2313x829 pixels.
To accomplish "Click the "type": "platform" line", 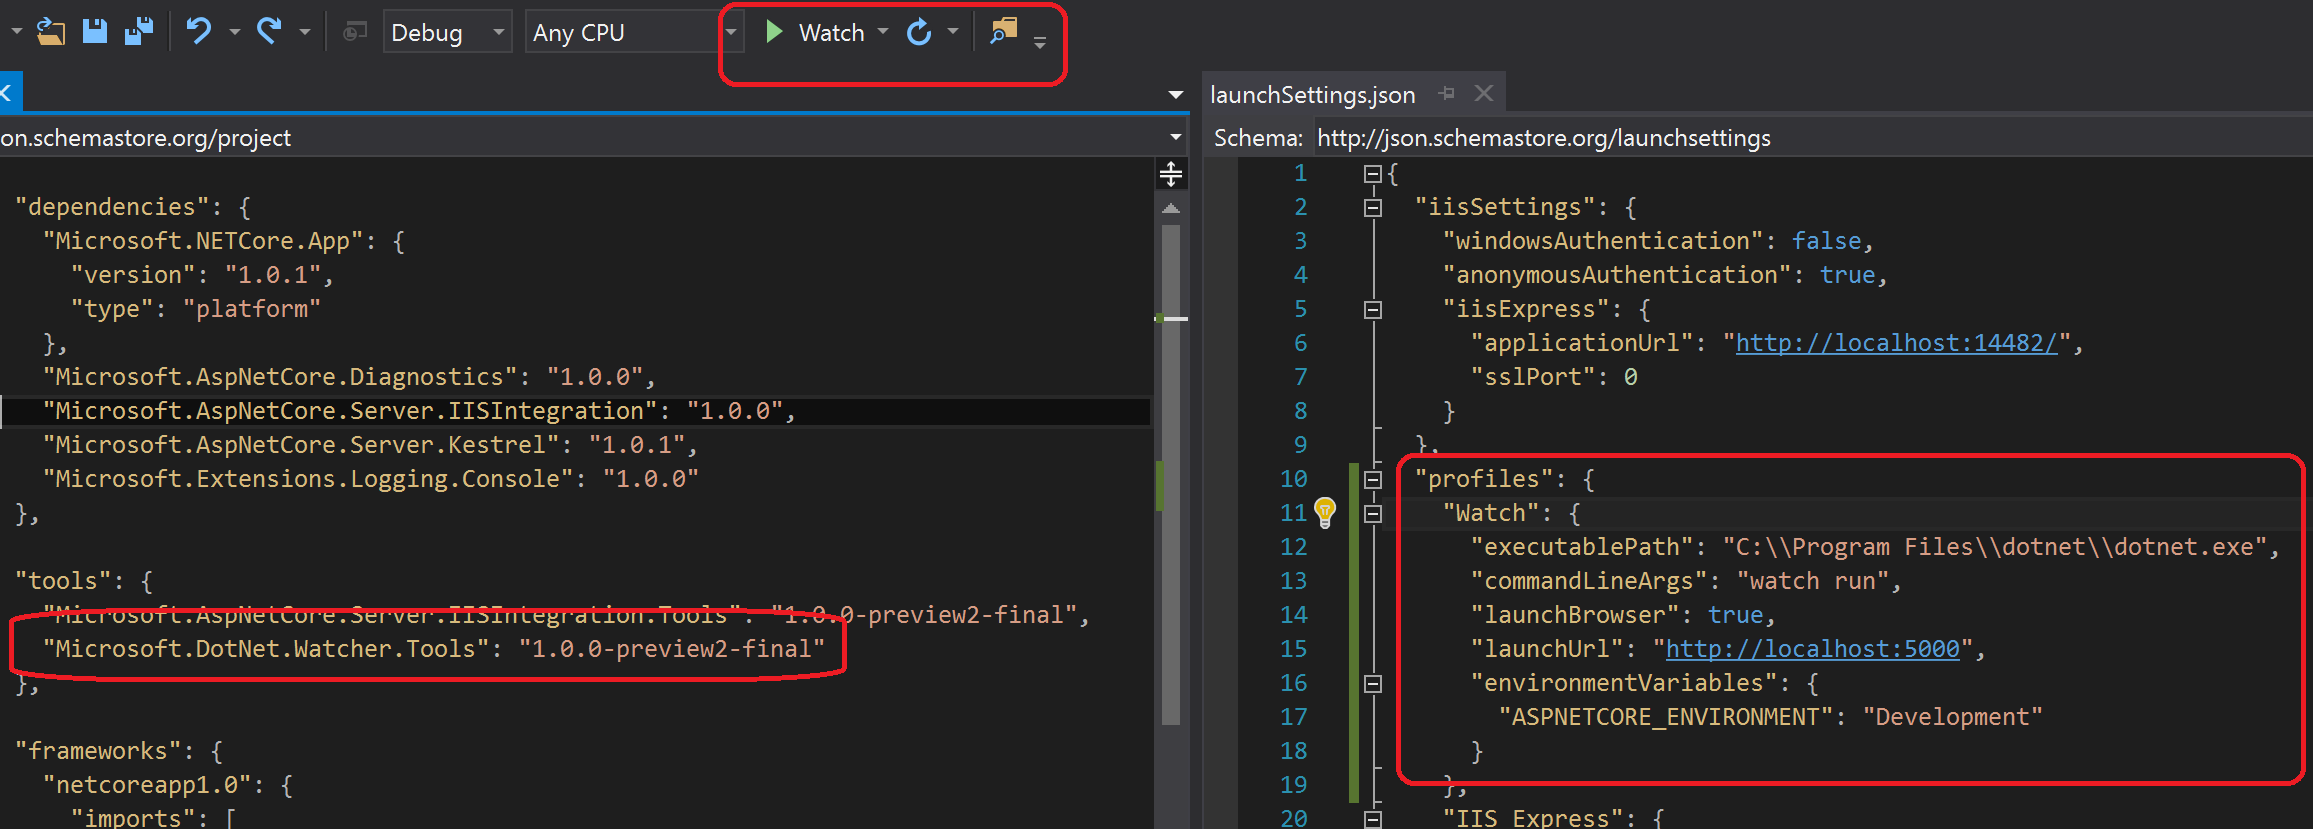I will click(195, 309).
